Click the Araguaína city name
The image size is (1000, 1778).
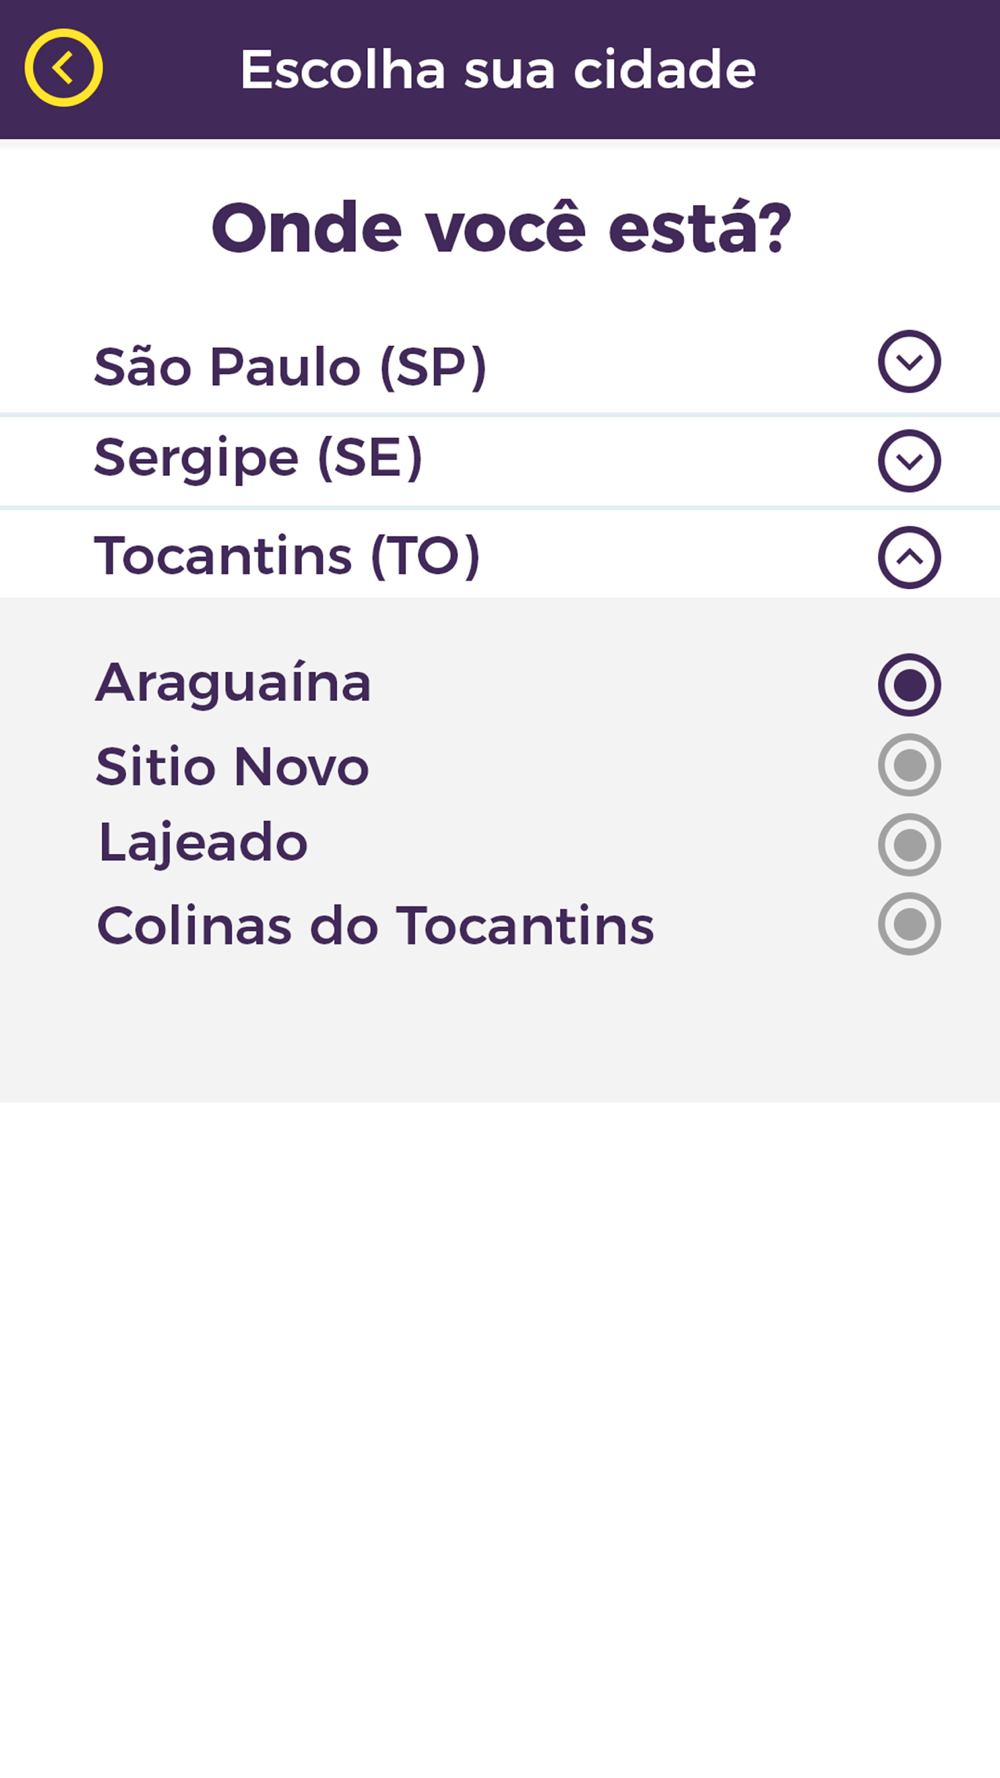233,684
